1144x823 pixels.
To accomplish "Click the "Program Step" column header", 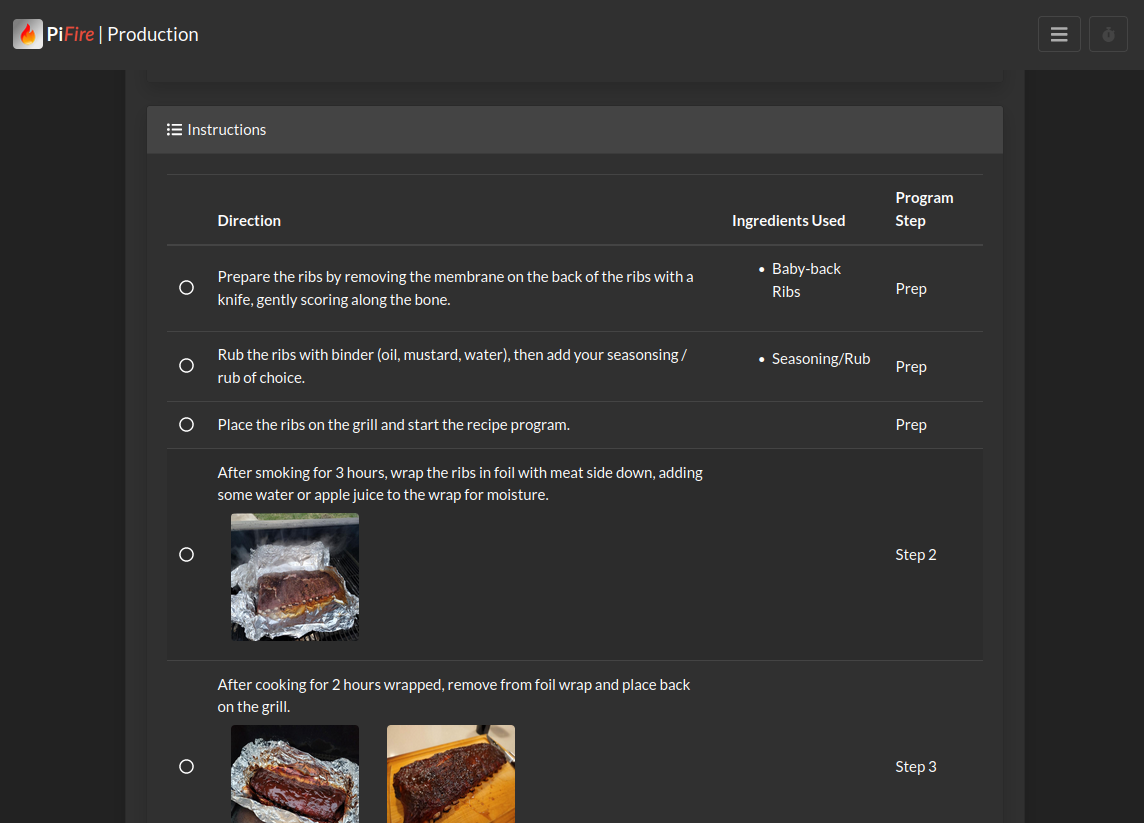I will pyautogui.click(x=924, y=208).
